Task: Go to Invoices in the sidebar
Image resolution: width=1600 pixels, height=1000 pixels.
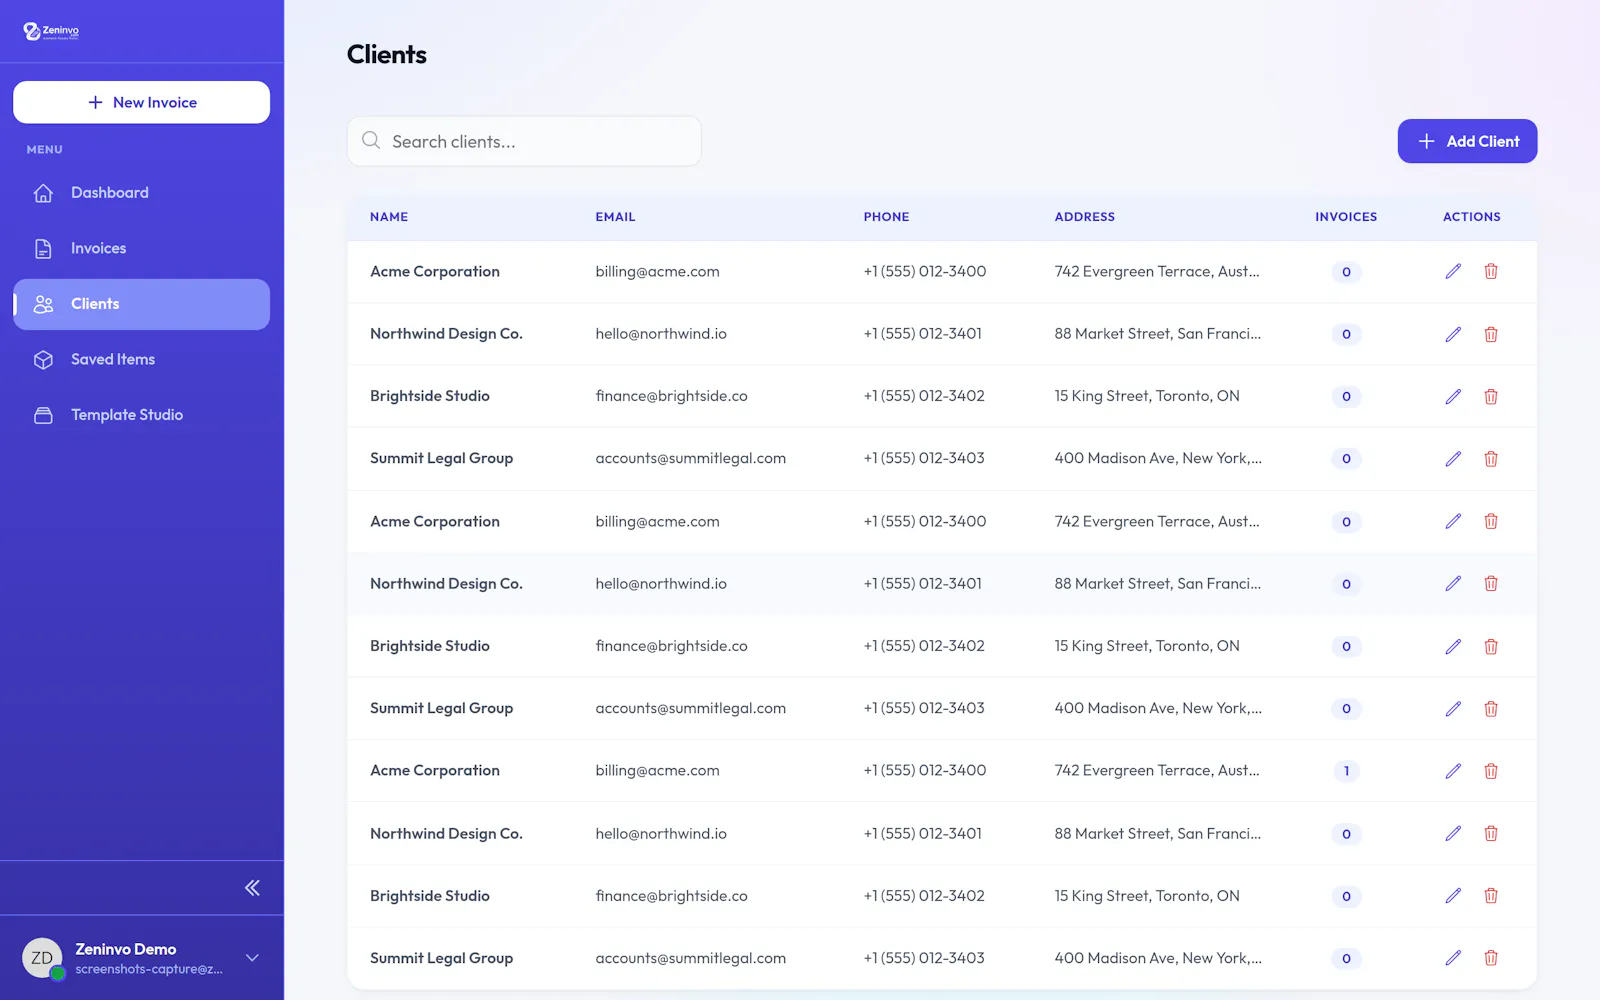Action: tap(141, 248)
